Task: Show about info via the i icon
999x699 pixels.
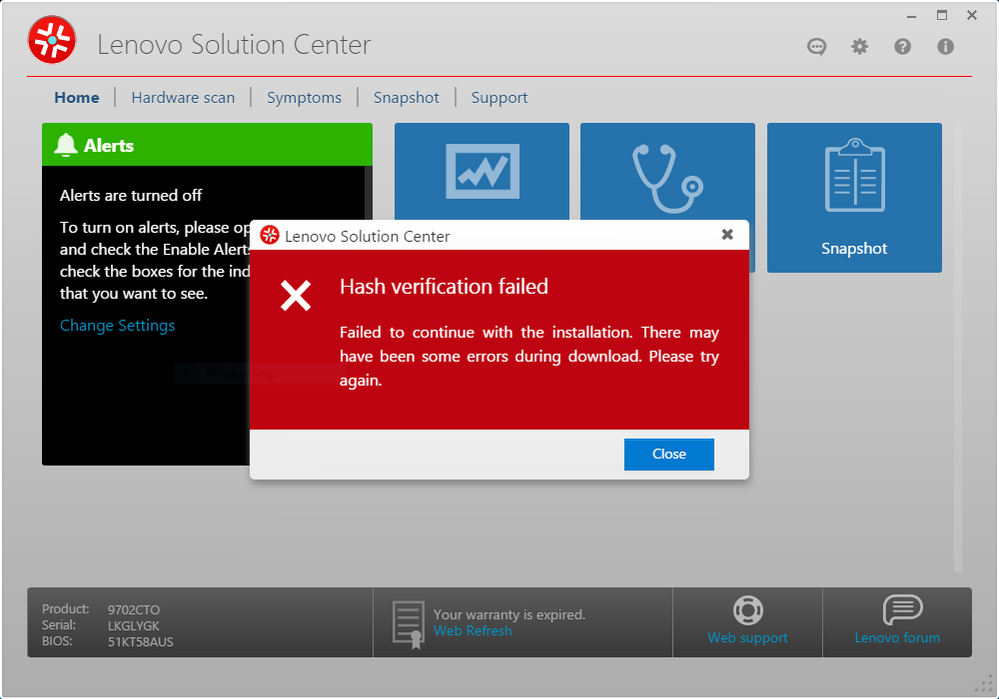Action: click(x=945, y=47)
